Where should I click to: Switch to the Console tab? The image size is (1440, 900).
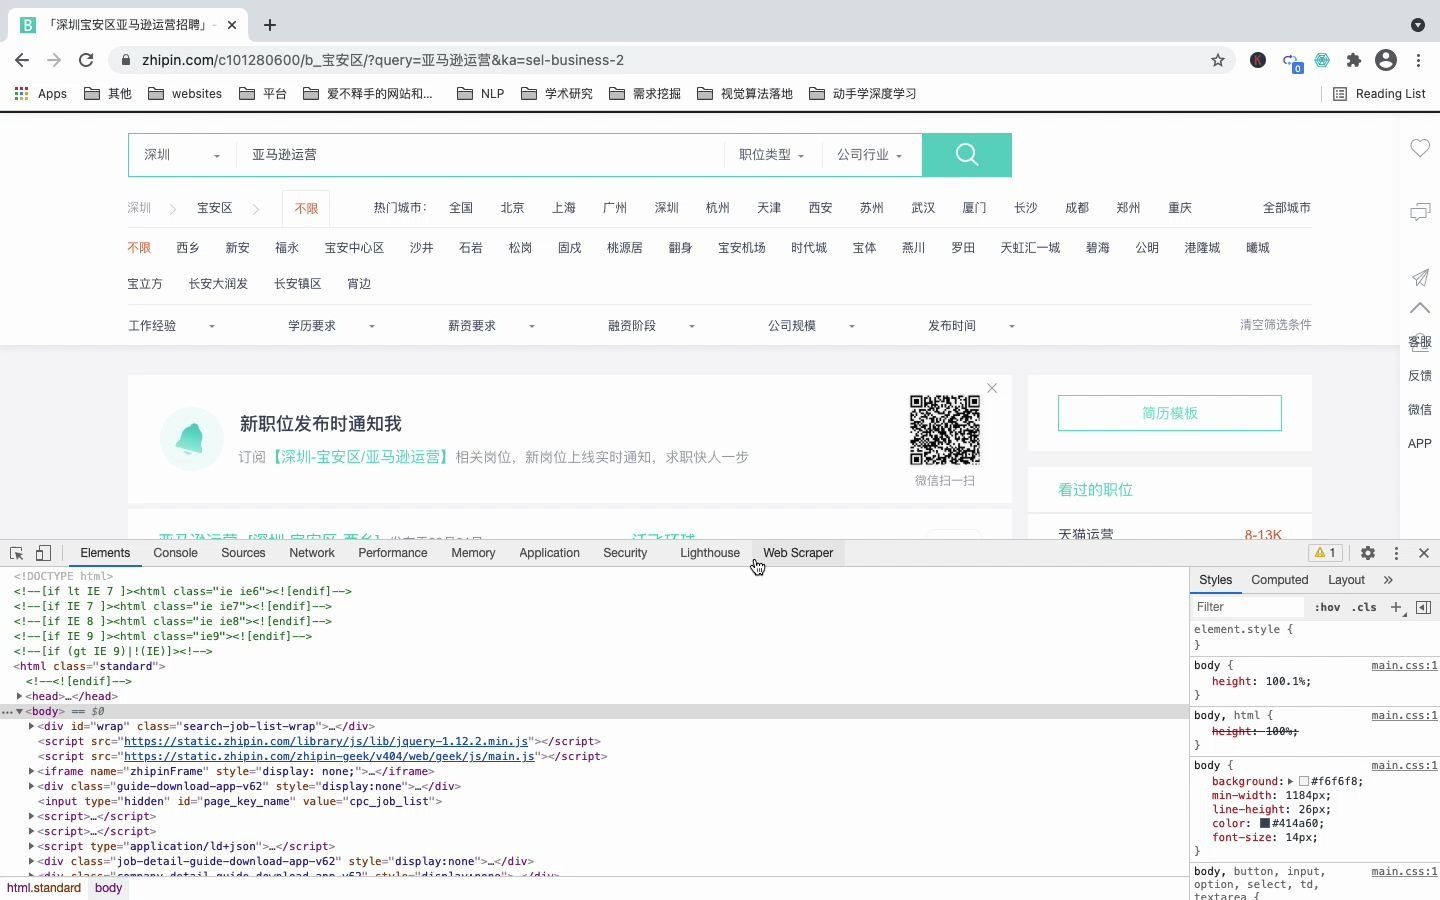pos(175,553)
